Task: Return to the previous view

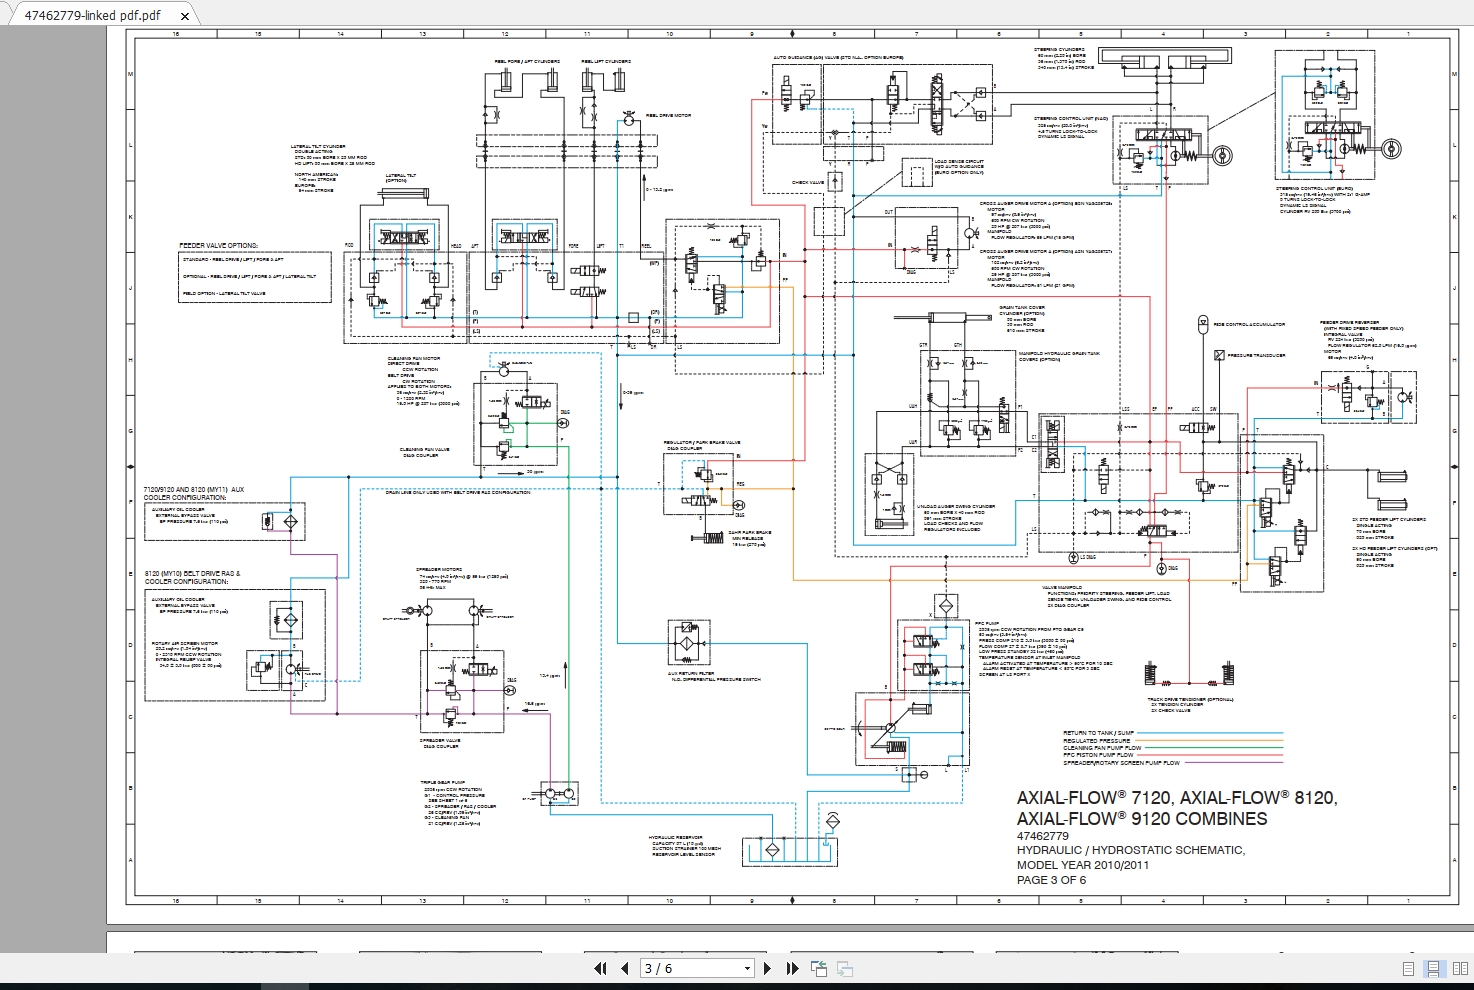Action: pos(820,968)
